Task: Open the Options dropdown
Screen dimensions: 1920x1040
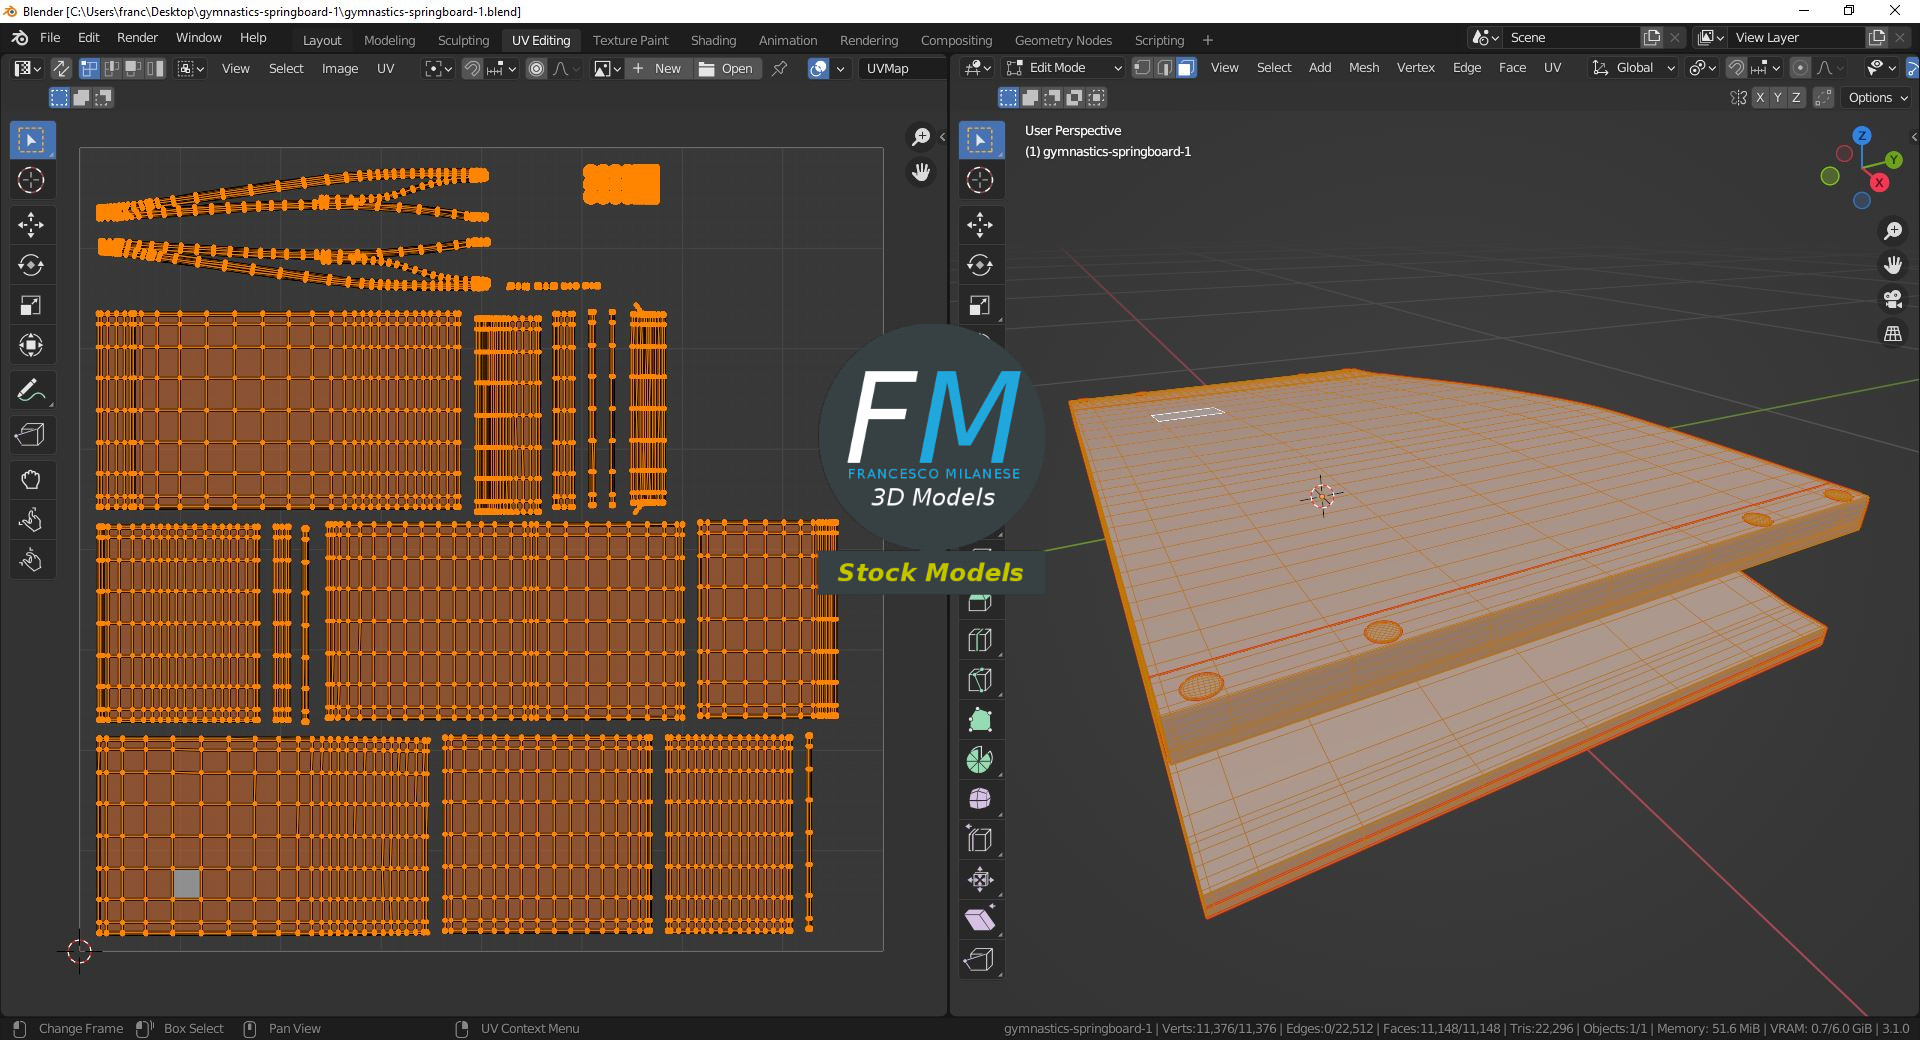Action: (1877, 97)
